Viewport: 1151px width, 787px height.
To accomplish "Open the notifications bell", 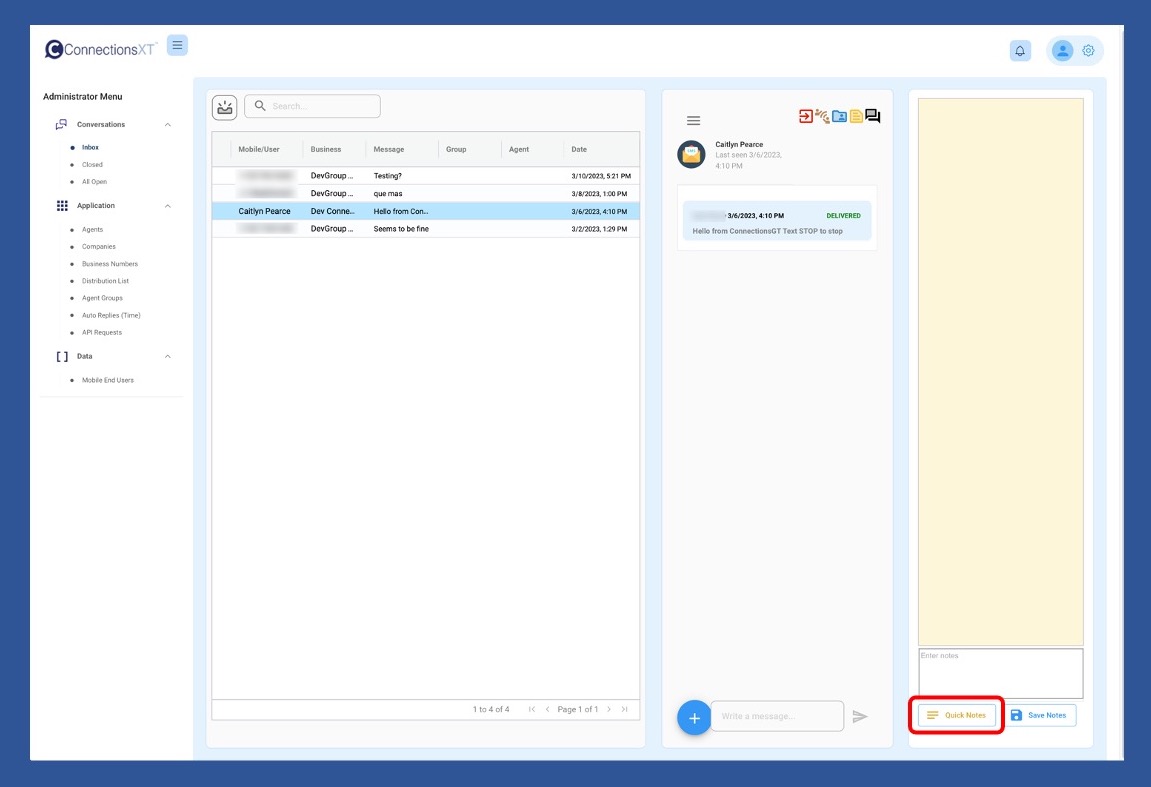I will [x=1020, y=51].
